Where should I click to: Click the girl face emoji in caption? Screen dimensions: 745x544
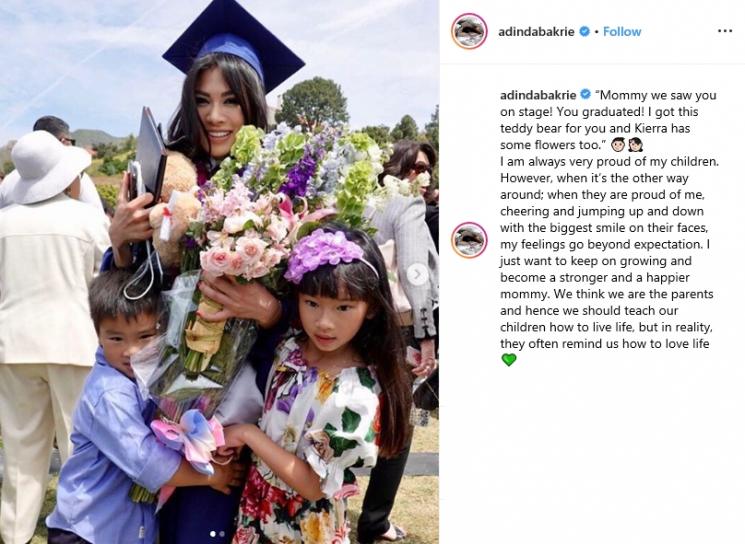point(635,144)
